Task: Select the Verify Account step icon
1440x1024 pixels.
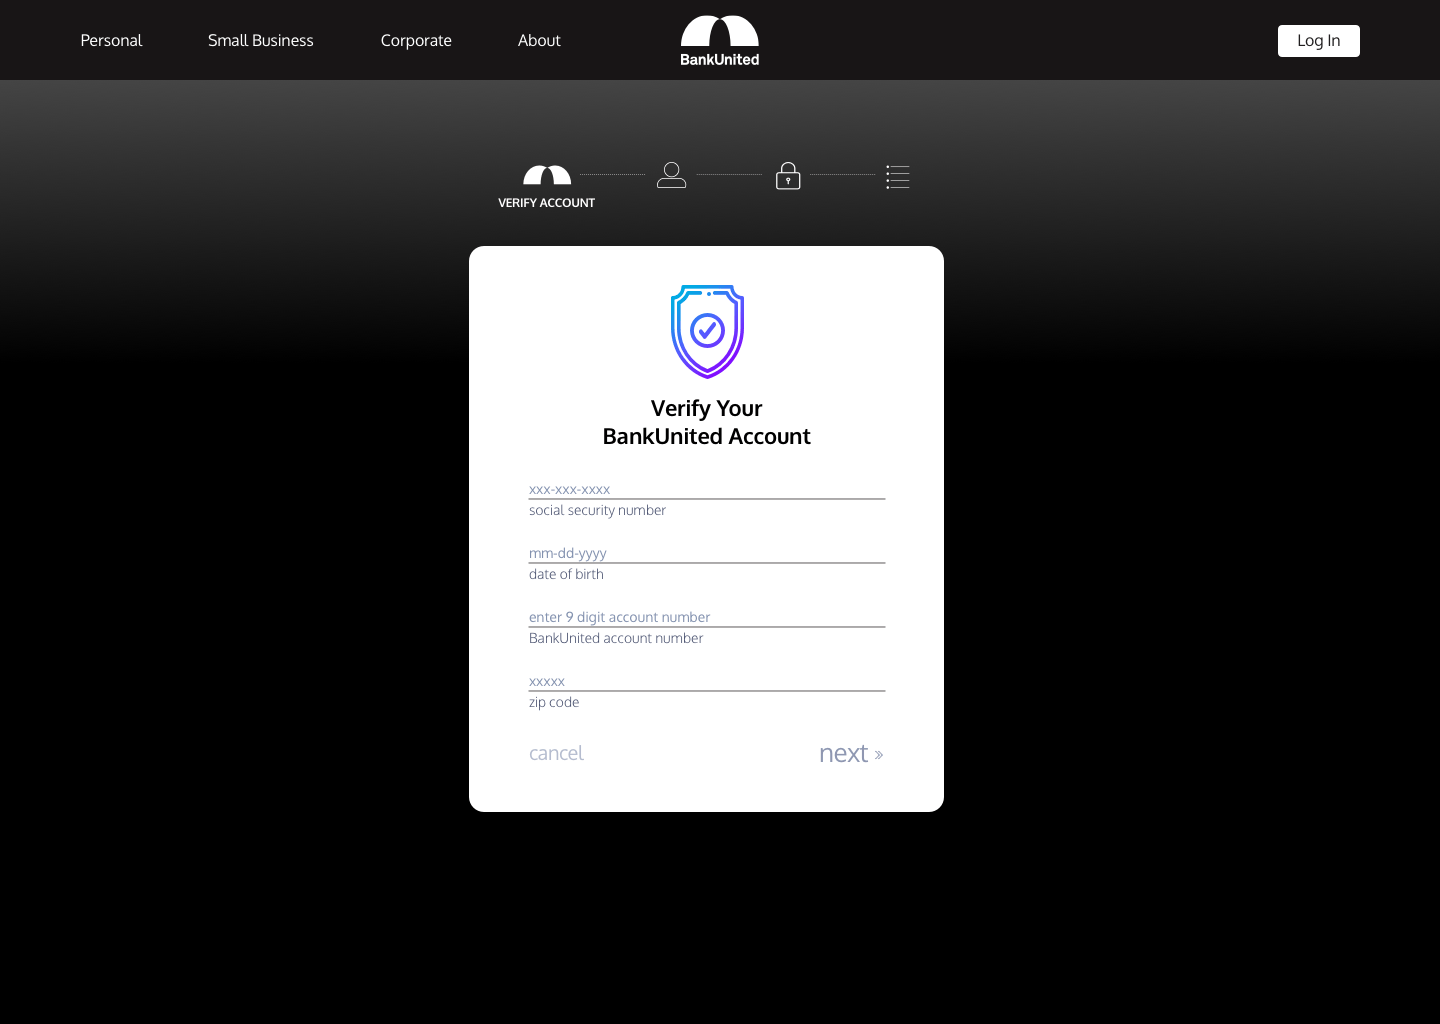Action: [x=547, y=175]
